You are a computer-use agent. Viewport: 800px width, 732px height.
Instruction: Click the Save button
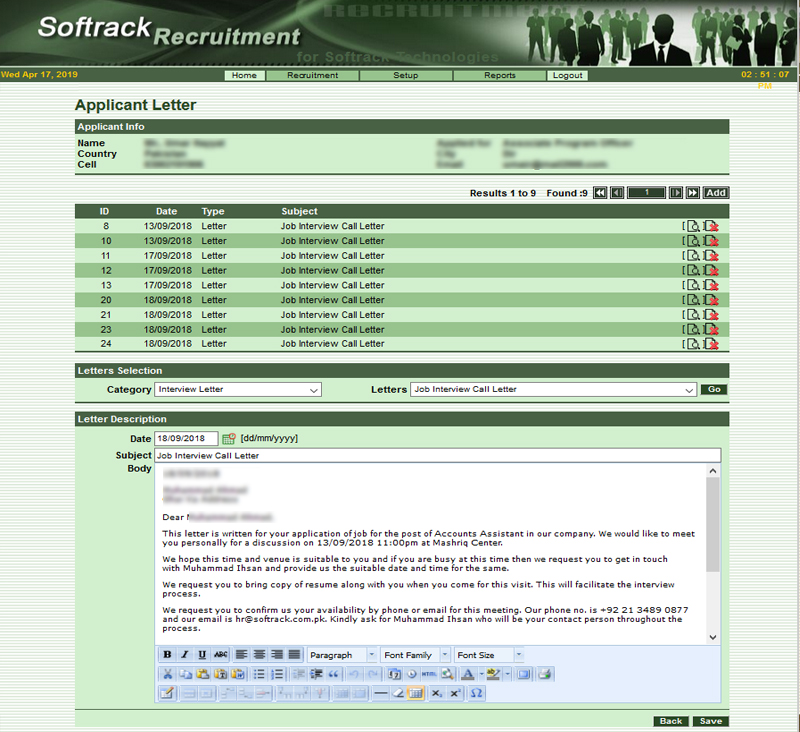[711, 721]
